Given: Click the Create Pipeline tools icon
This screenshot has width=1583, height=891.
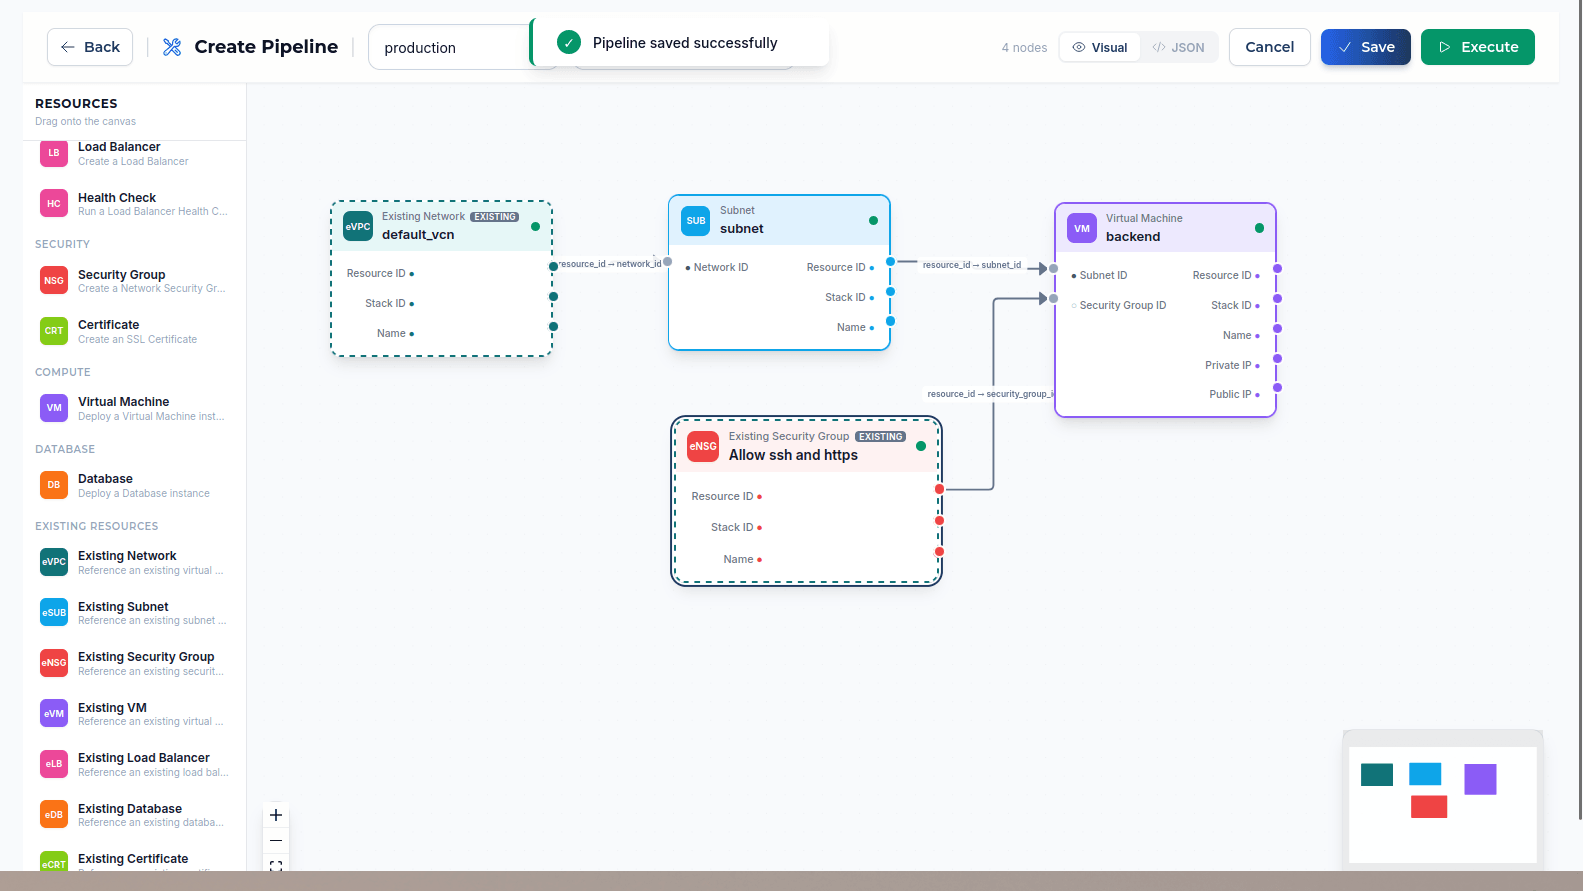Looking at the screenshot, I should click(172, 47).
